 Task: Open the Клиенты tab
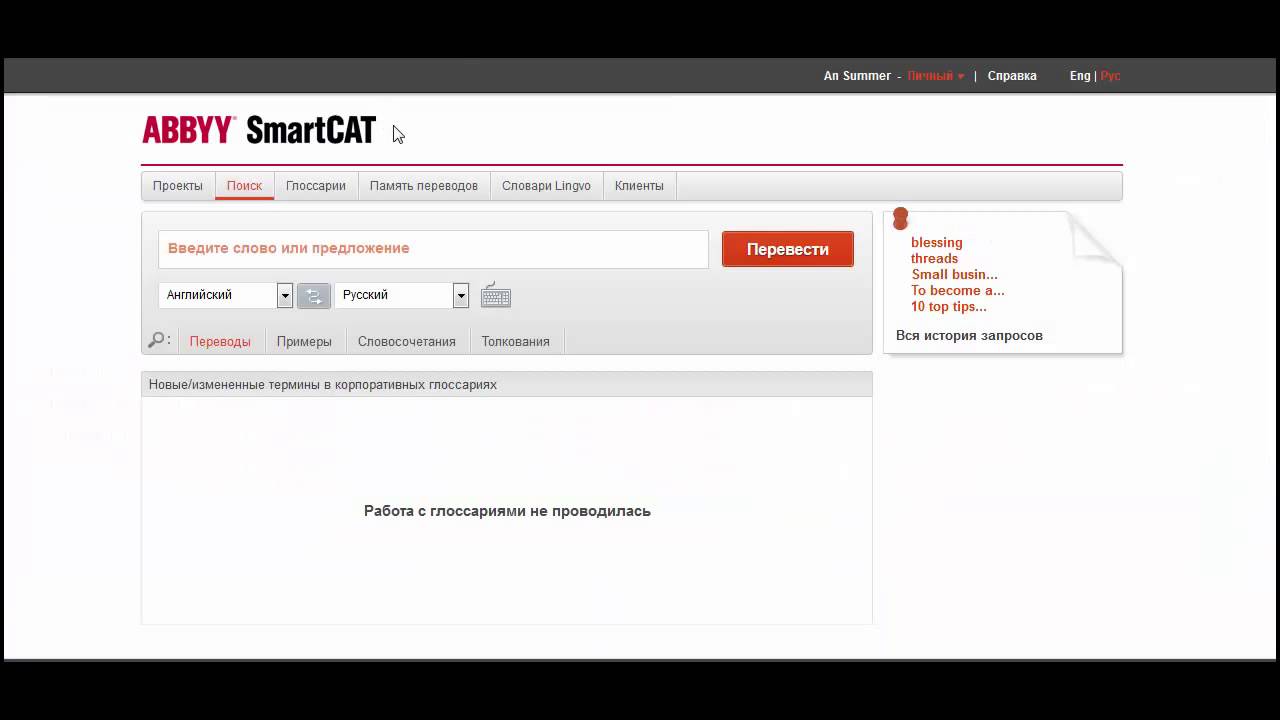click(639, 186)
